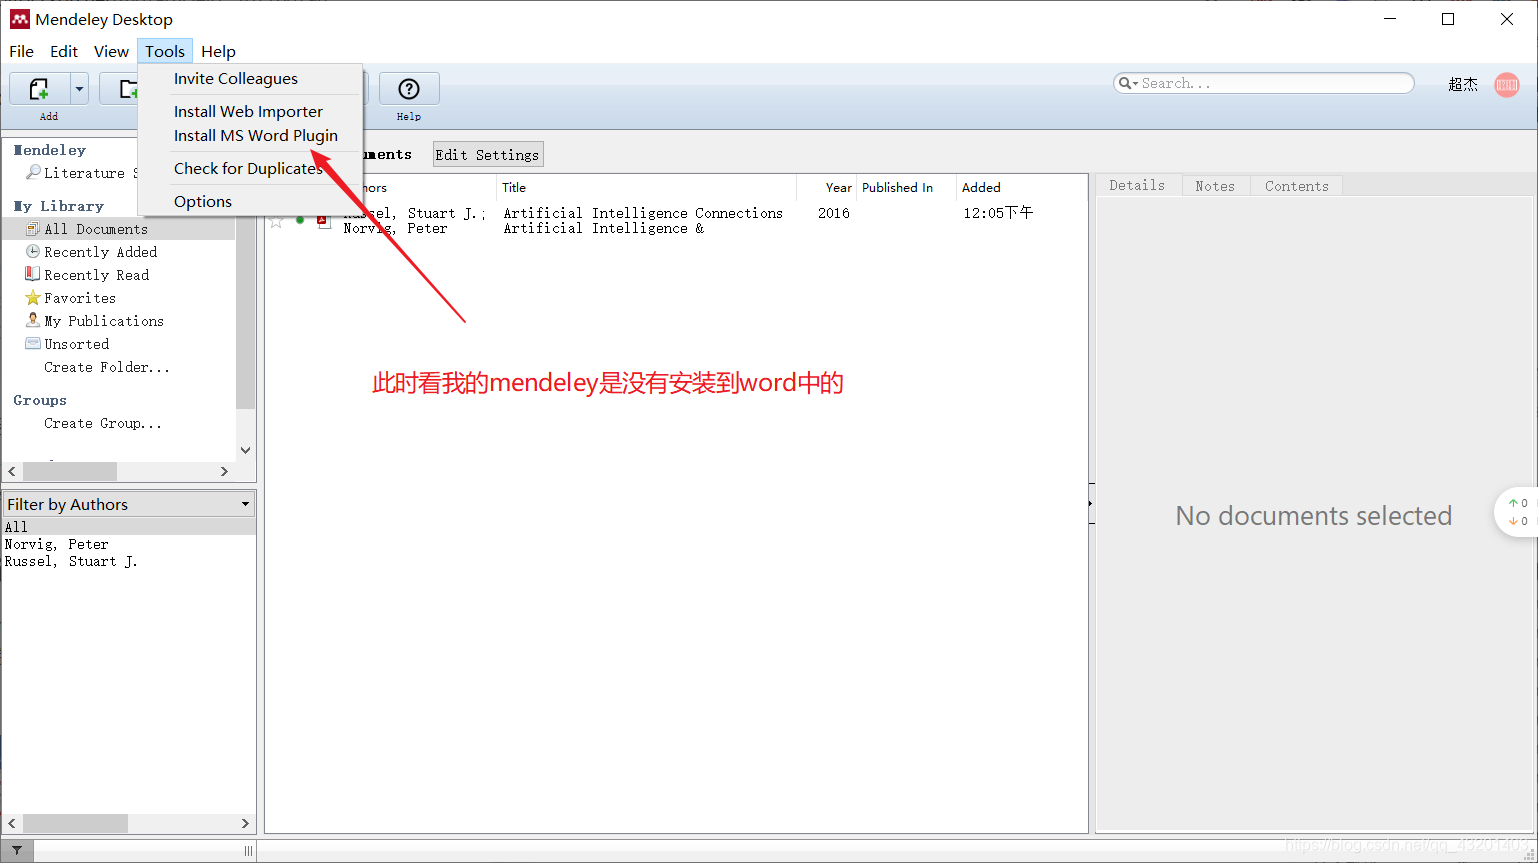Open the File menu
The width and height of the screenshot is (1538, 863).
tap(21, 51)
